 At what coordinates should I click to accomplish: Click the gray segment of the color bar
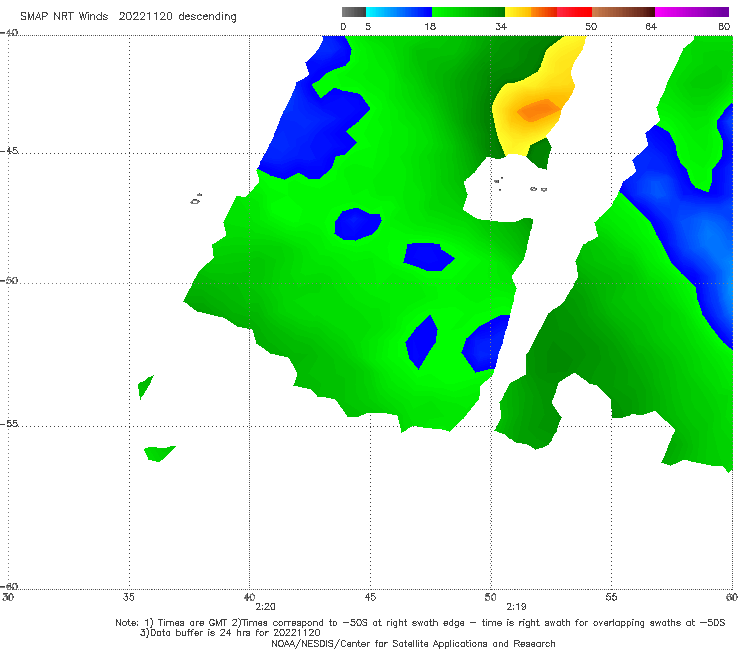click(354, 12)
